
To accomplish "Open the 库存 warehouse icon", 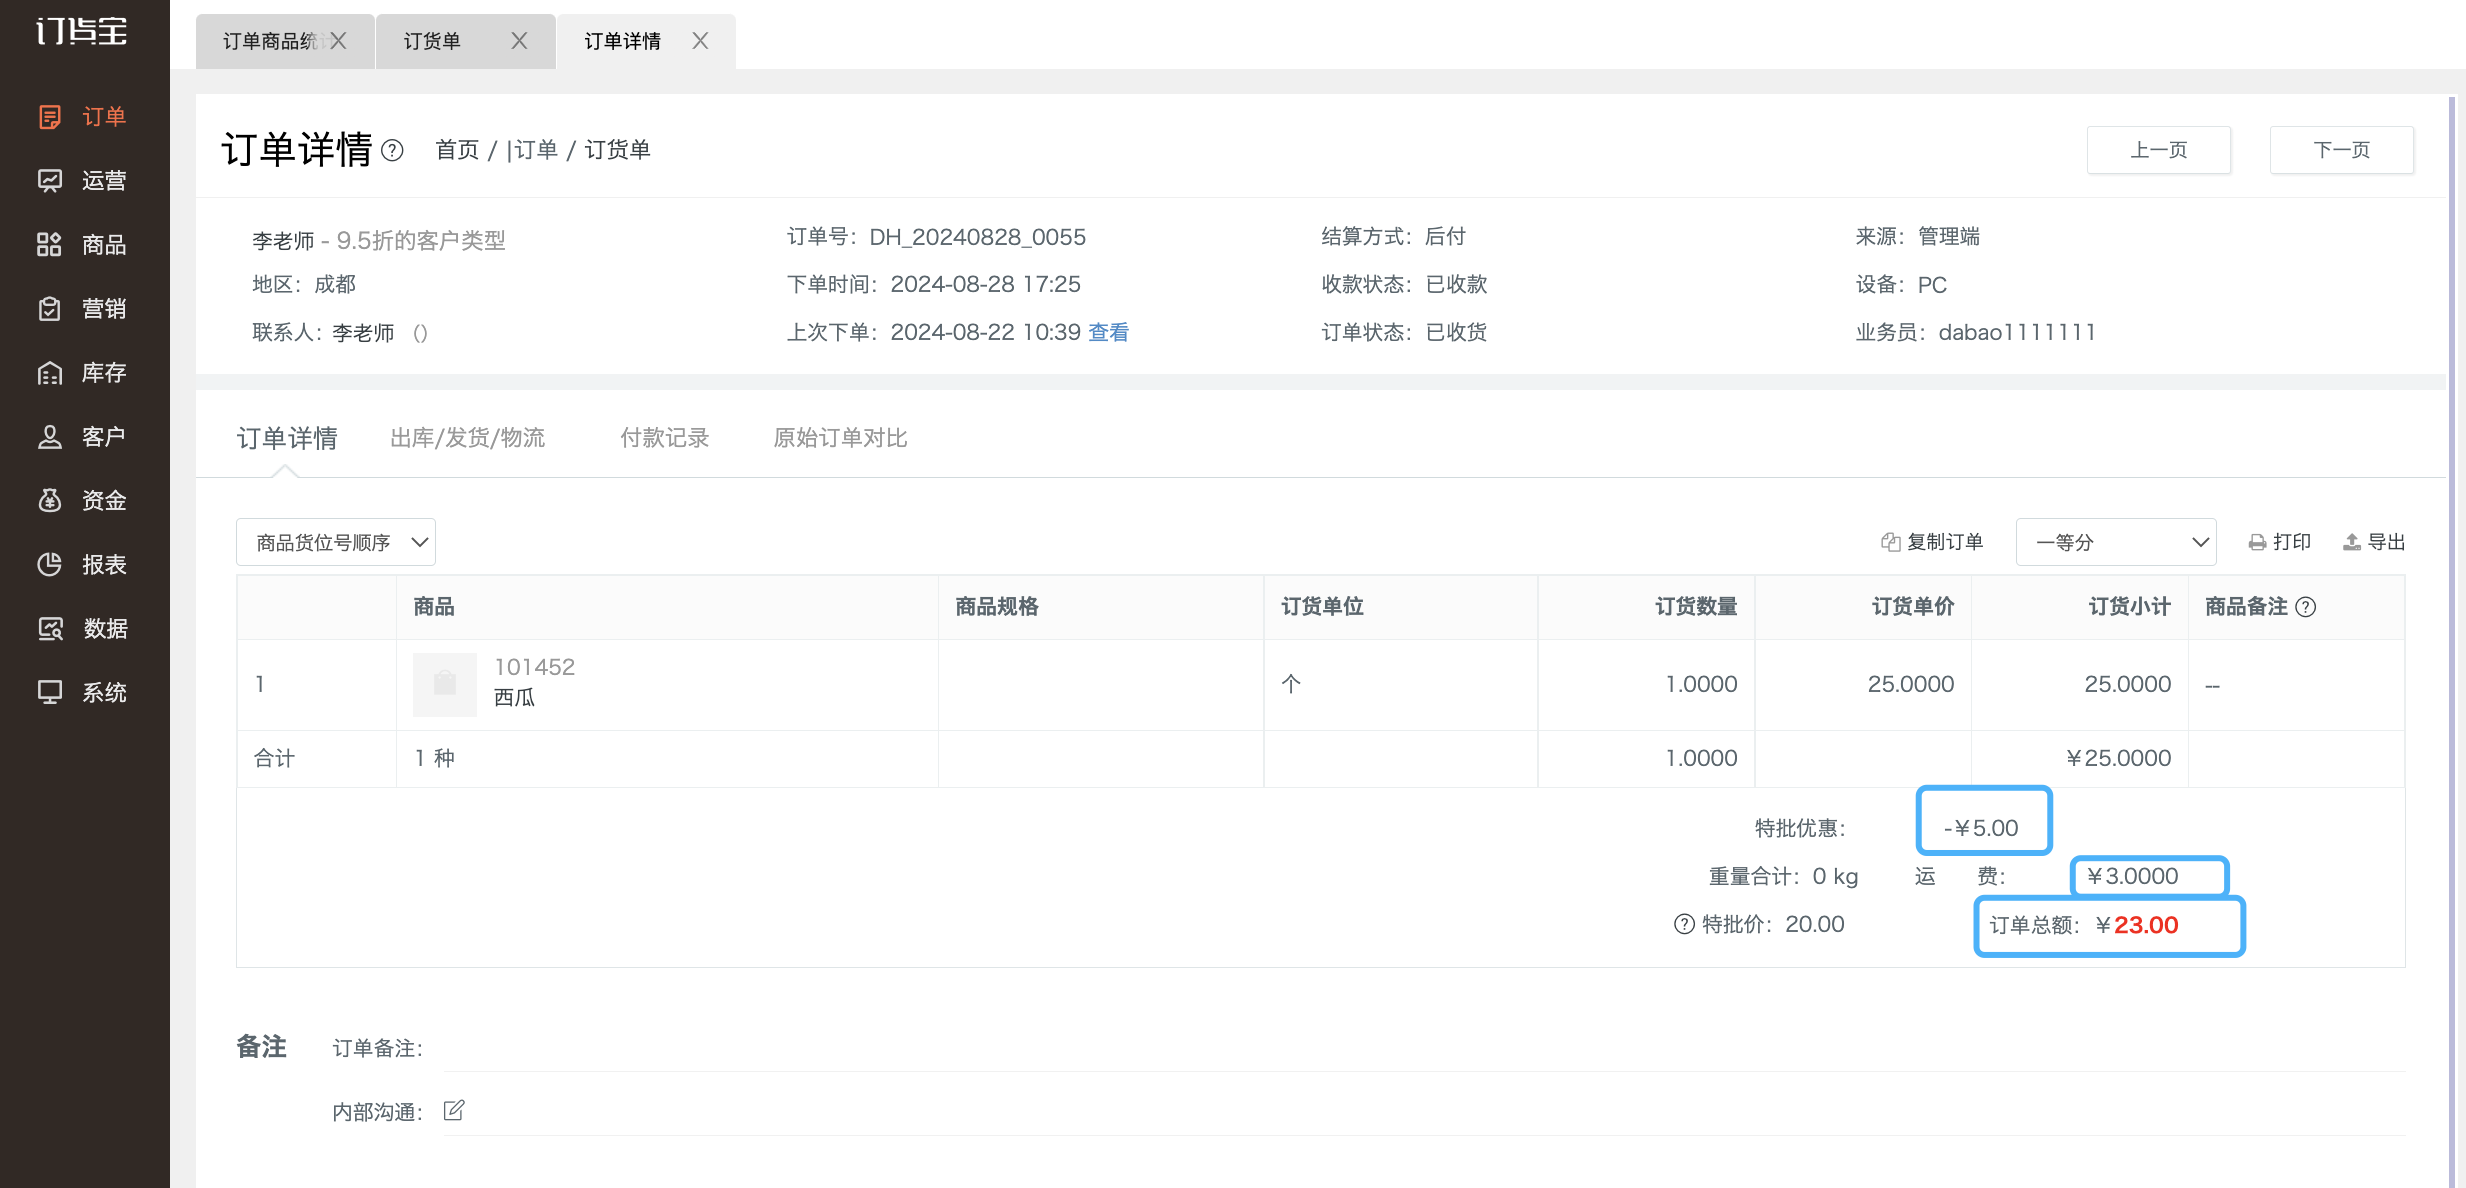I will click(x=50, y=373).
